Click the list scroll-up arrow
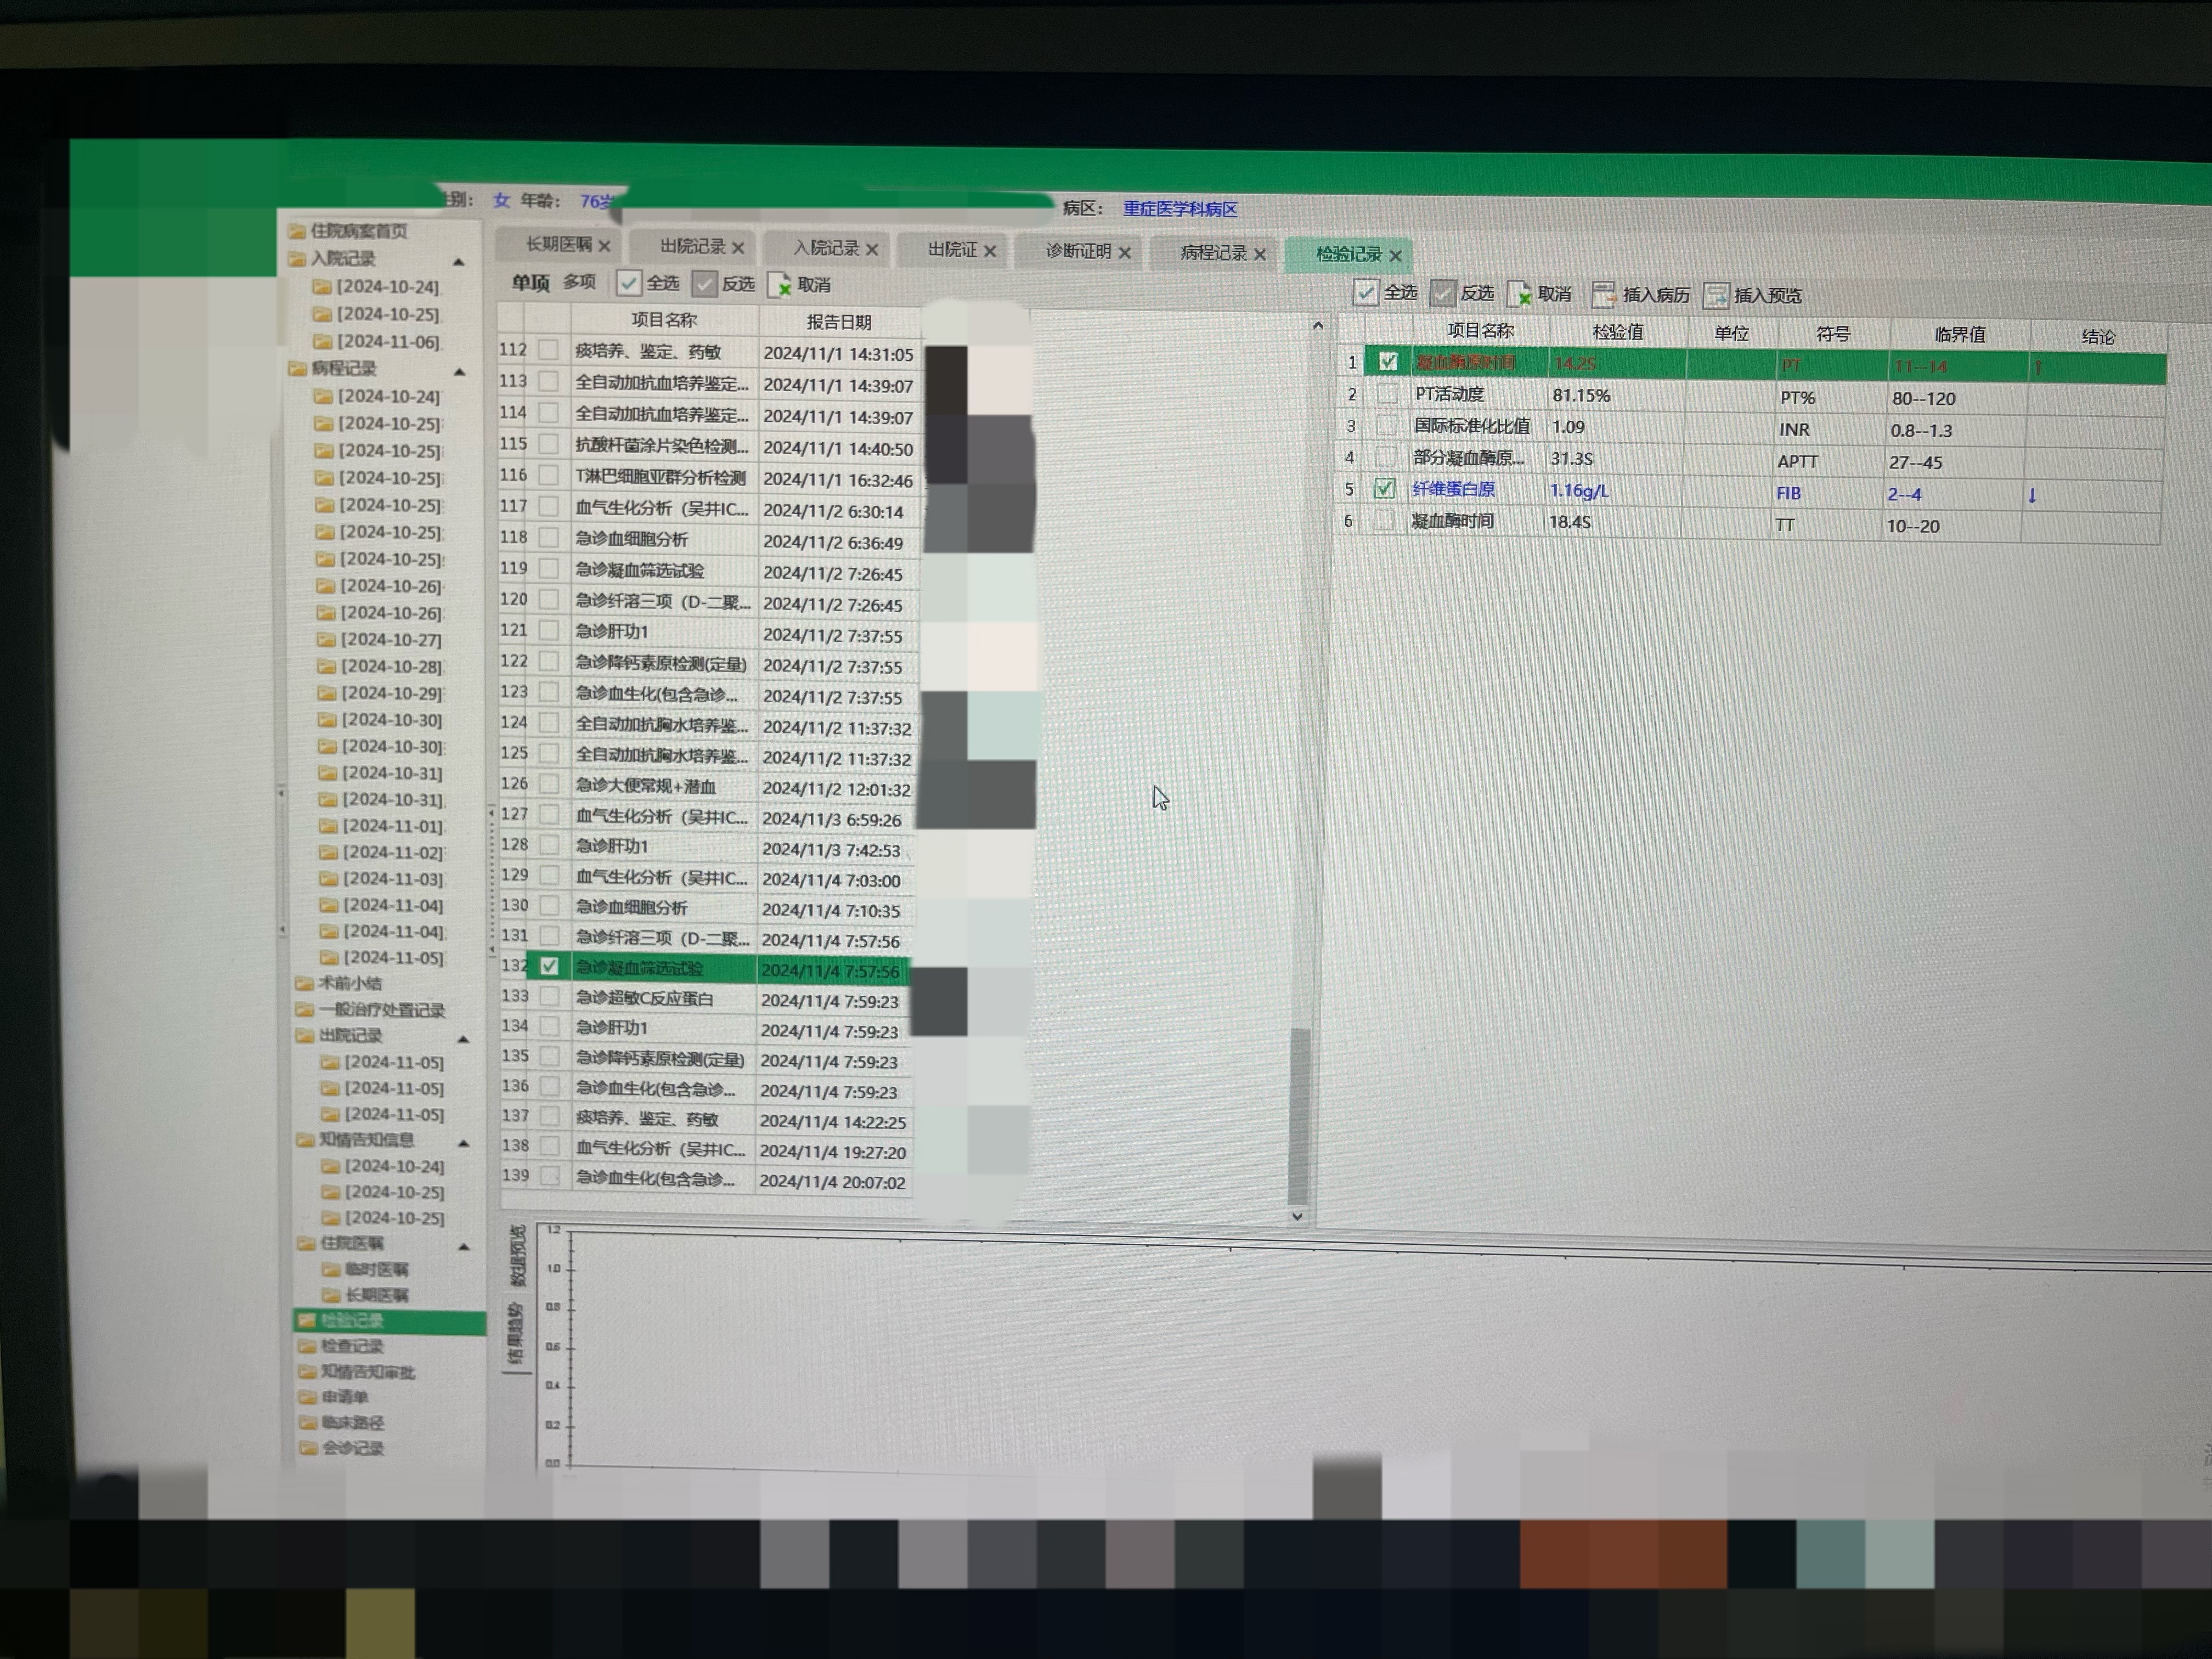 [x=1318, y=326]
